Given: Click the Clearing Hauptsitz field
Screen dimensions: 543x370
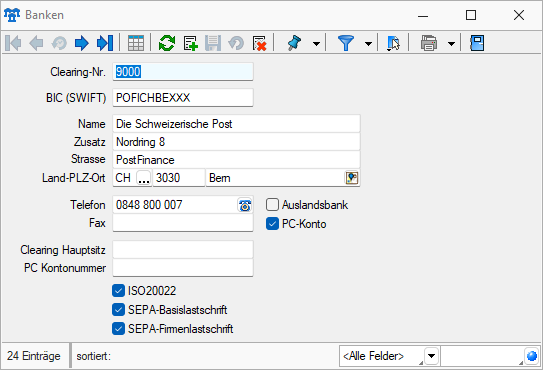Looking at the screenshot, I should pos(183,250).
